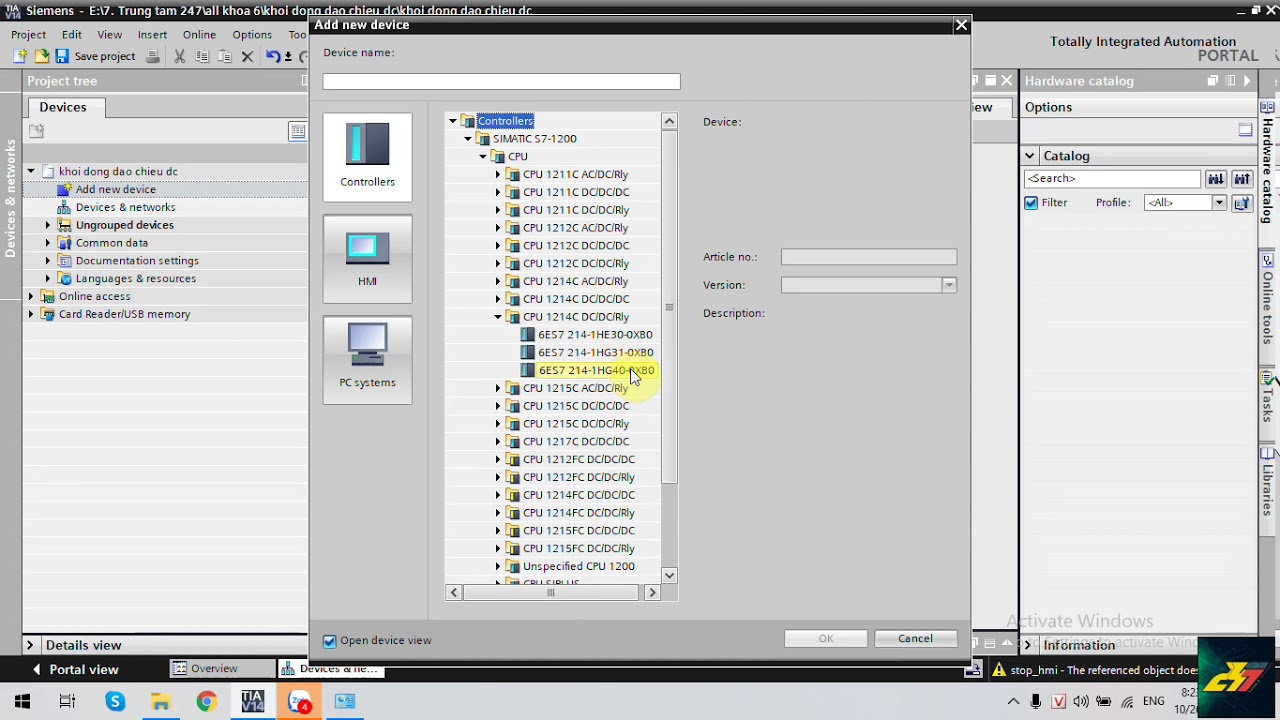
Task: Select the Controllers device category
Action: click(367, 156)
